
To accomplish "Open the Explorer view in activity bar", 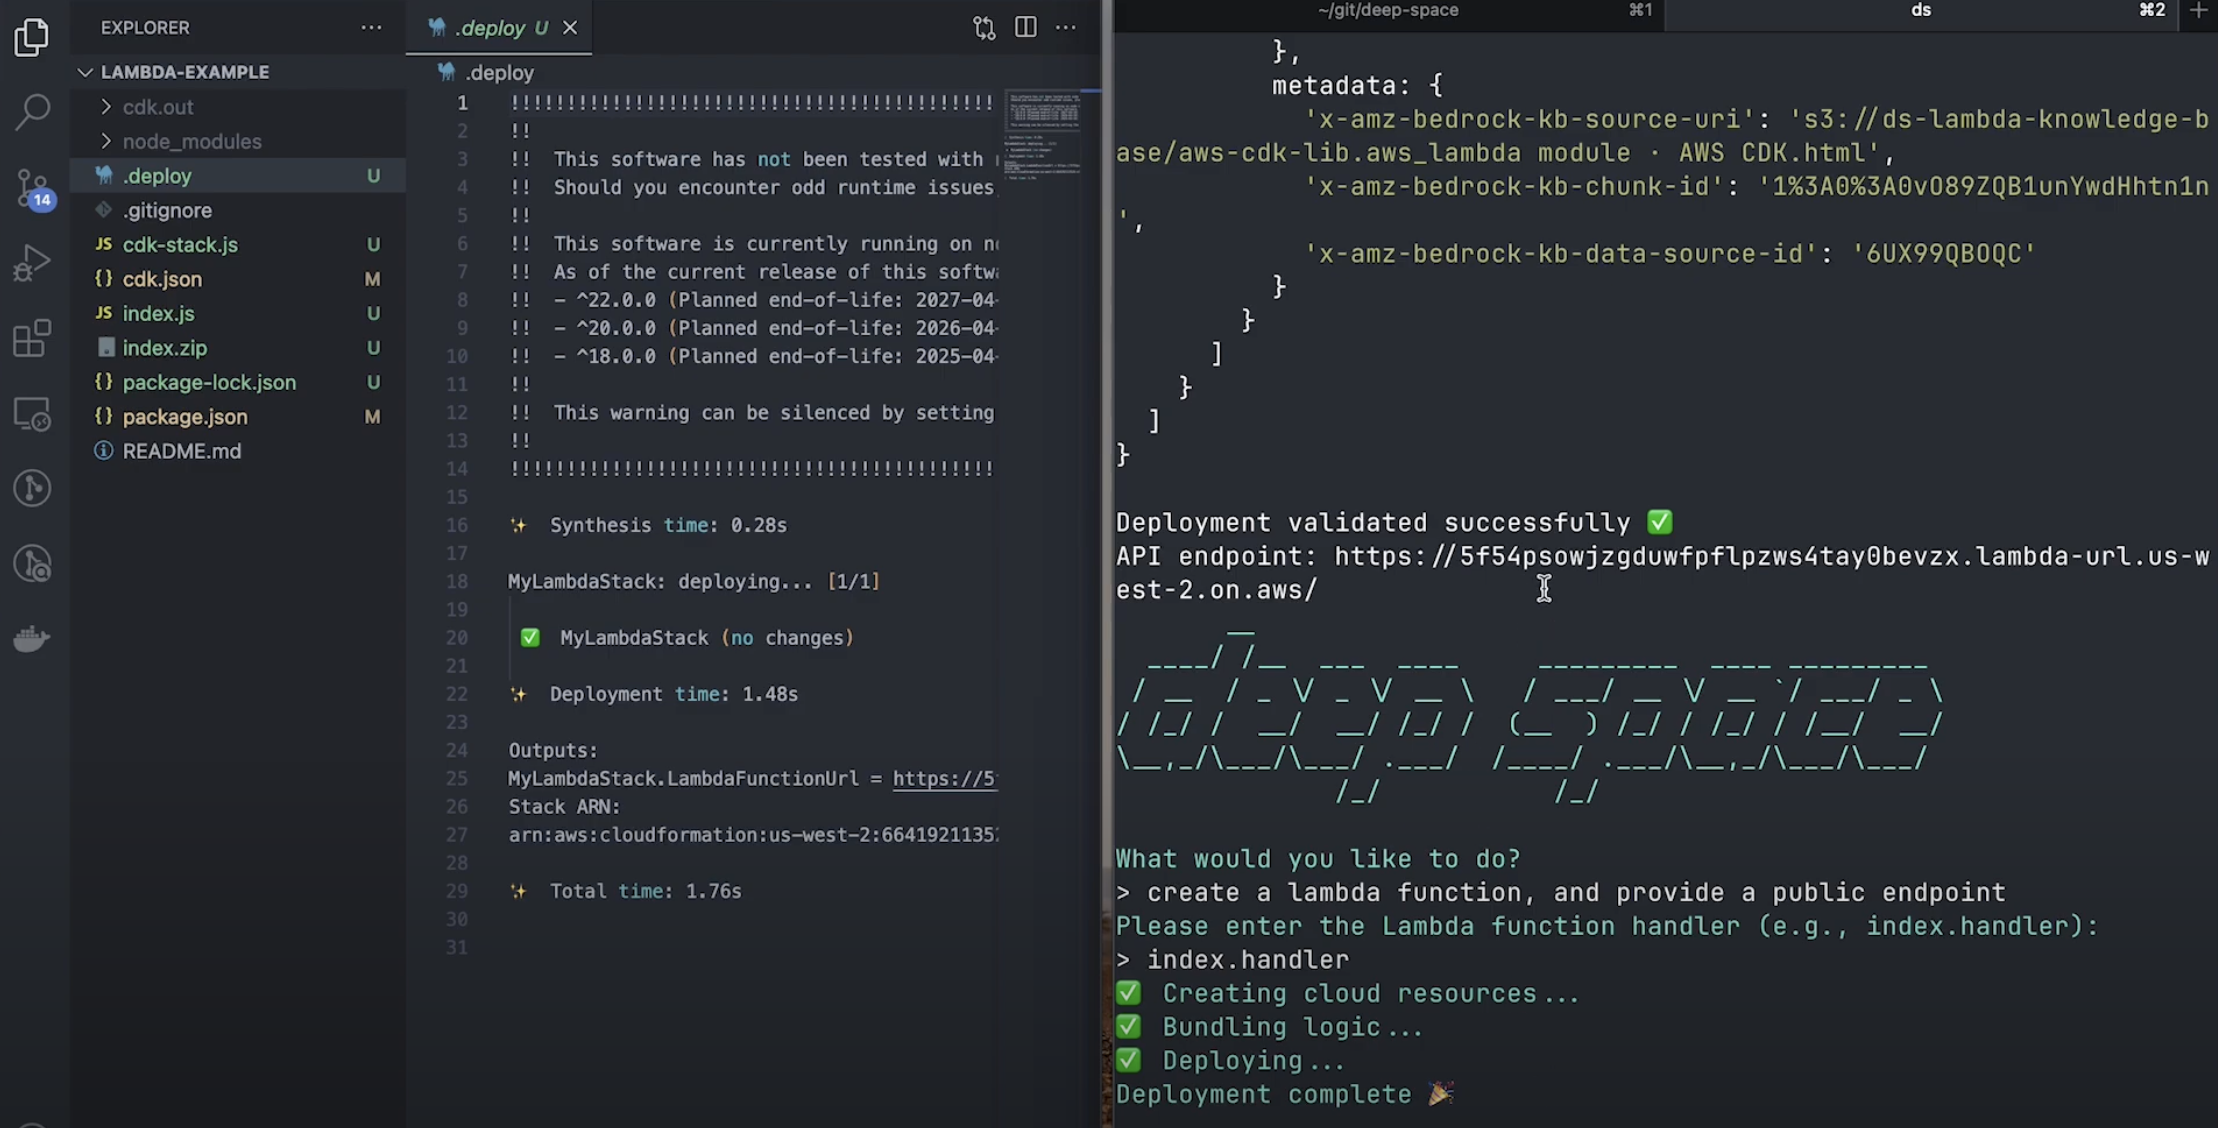I will (32, 37).
